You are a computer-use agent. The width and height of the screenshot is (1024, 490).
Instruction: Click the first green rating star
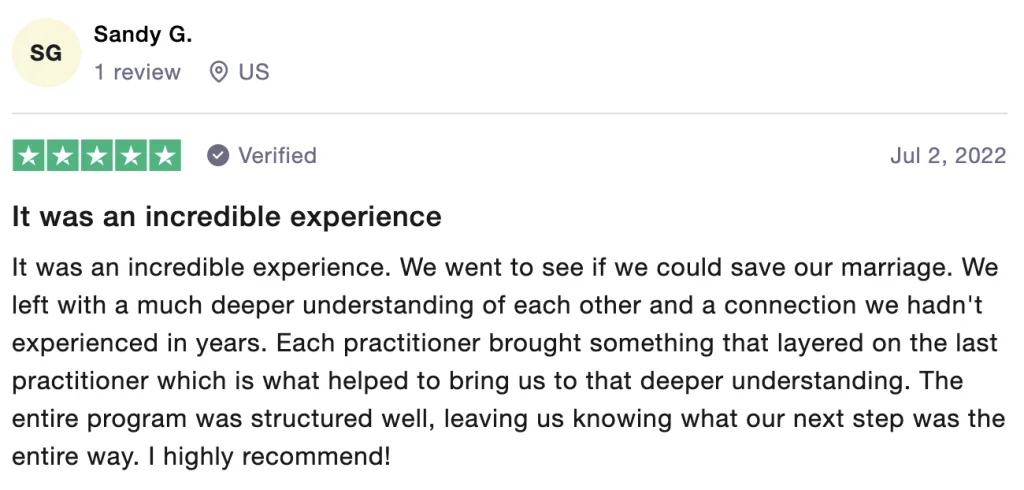pos(29,156)
